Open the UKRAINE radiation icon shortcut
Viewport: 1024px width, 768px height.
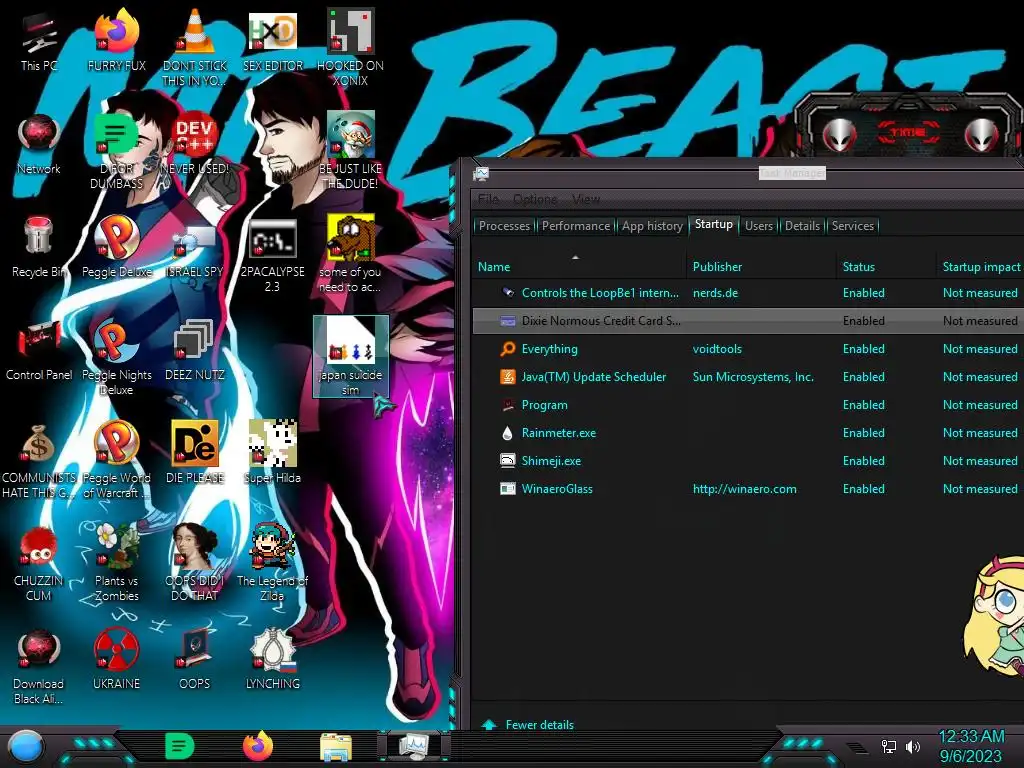coord(116,660)
